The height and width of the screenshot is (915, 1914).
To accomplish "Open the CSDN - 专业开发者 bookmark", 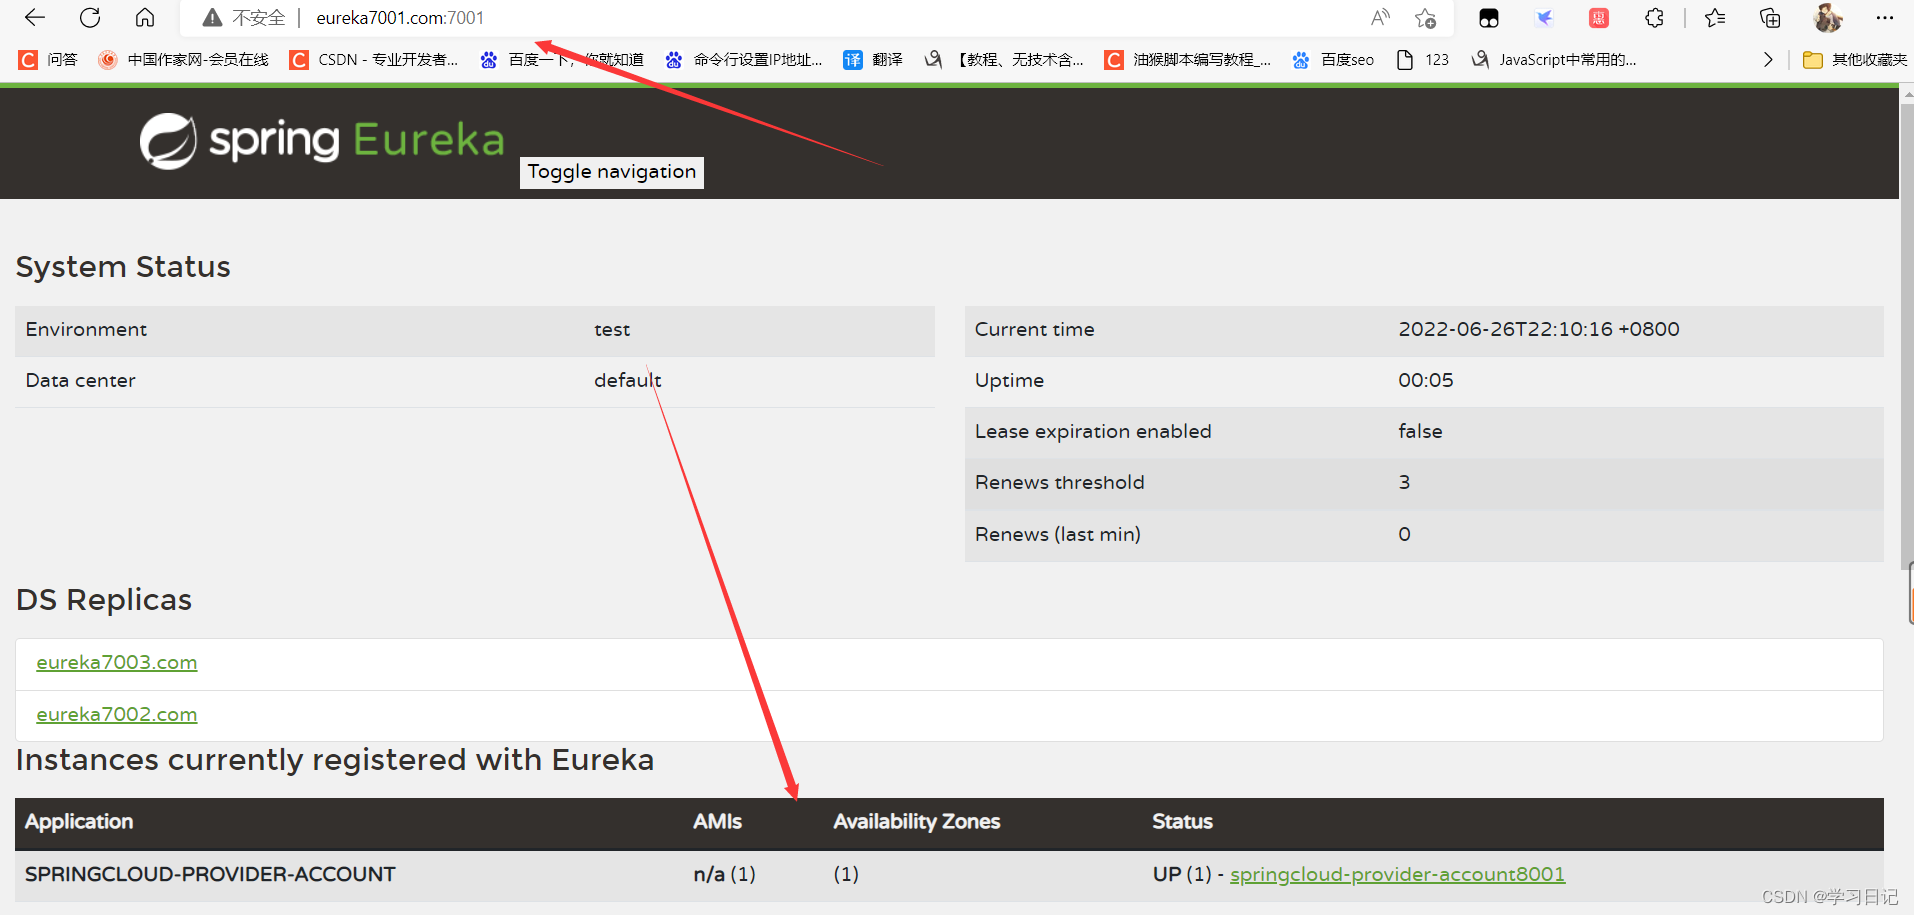I will pyautogui.click(x=374, y=60).
